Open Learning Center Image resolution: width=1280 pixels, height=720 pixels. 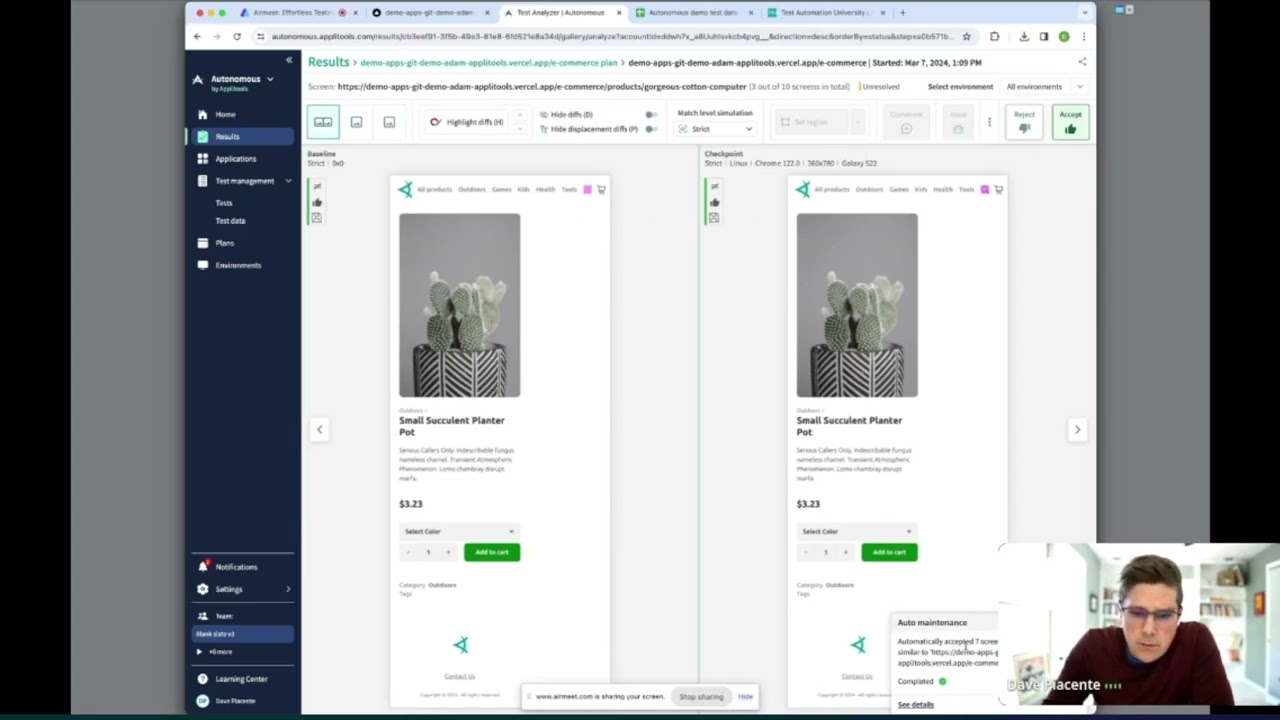tap(241, 679)
